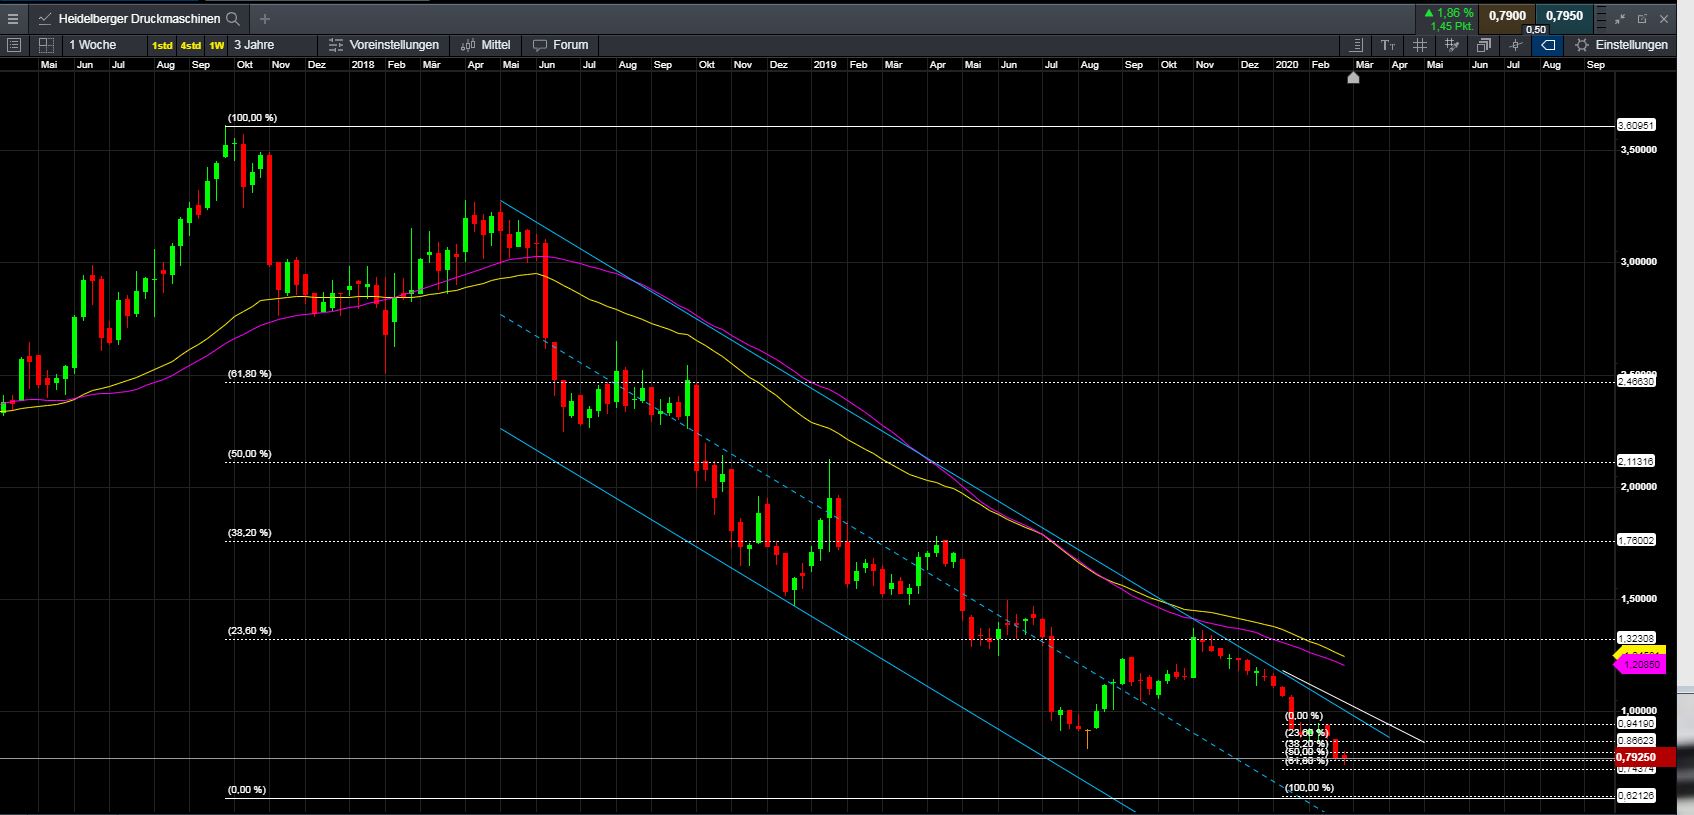Toggle the crosshair cursor tool
Viewport: 1694px width, 815px height.
click(x=1516, y=45)
